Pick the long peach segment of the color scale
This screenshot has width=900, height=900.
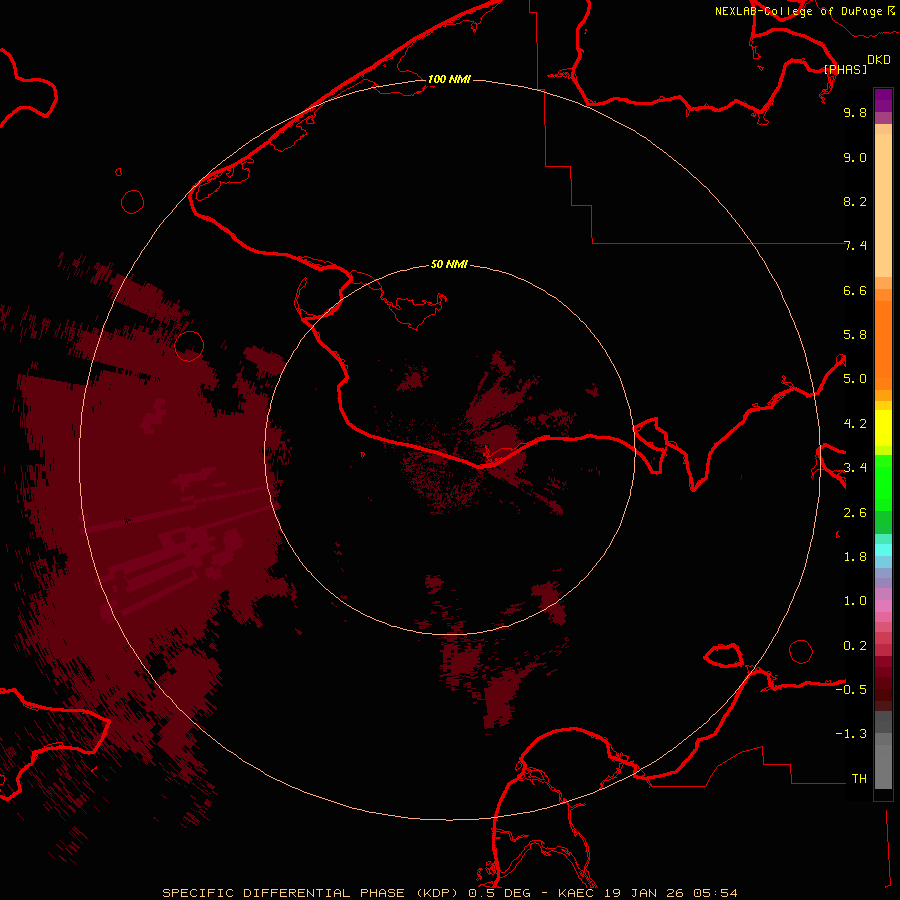(x=883, y=205)
